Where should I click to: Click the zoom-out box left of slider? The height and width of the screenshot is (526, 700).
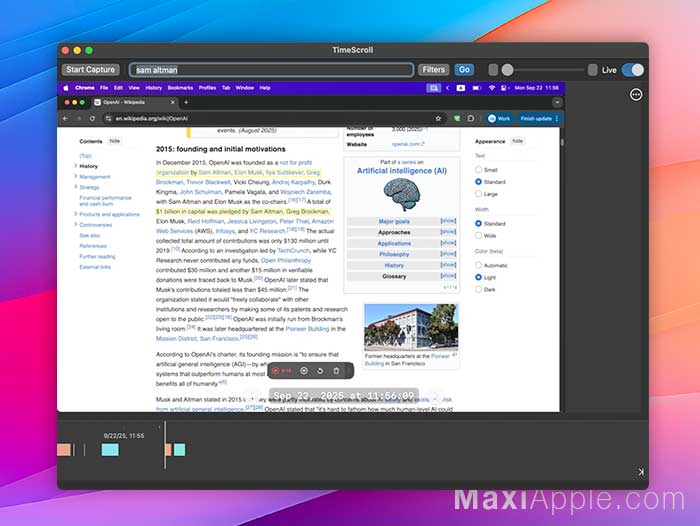(493, 70)
